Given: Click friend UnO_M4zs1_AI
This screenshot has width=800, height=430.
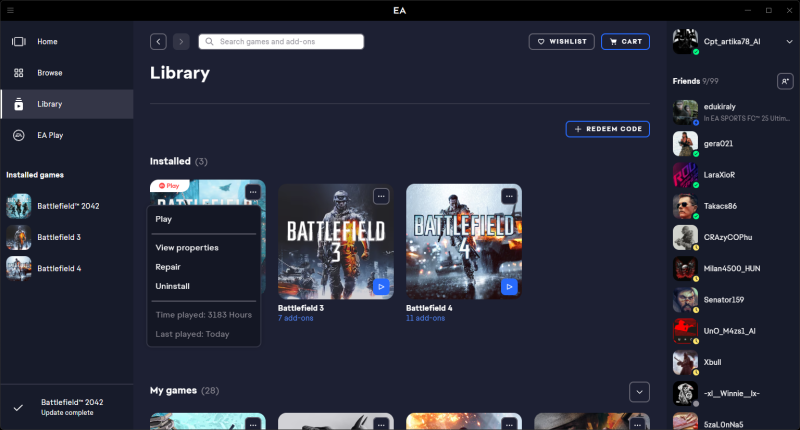Looking at the screenshot, I should [733, 331].
